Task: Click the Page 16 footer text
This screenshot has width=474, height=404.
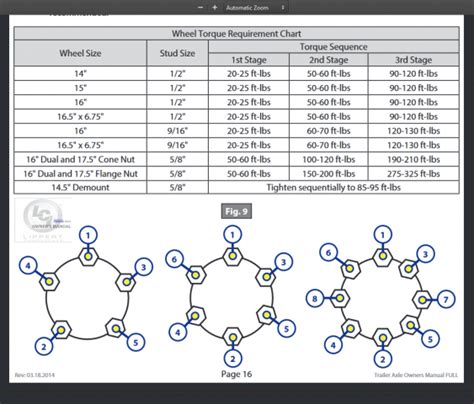Action: [236, 374]
